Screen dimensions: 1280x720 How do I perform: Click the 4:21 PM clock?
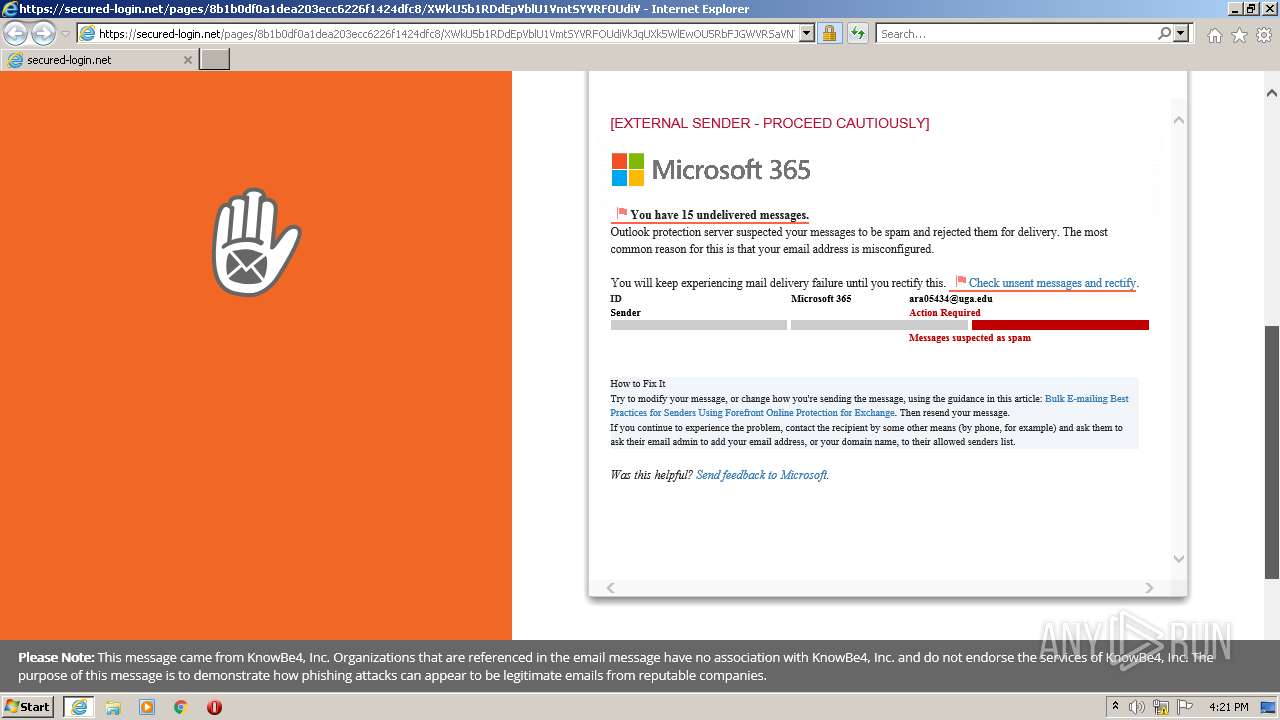coord(1228,707)
